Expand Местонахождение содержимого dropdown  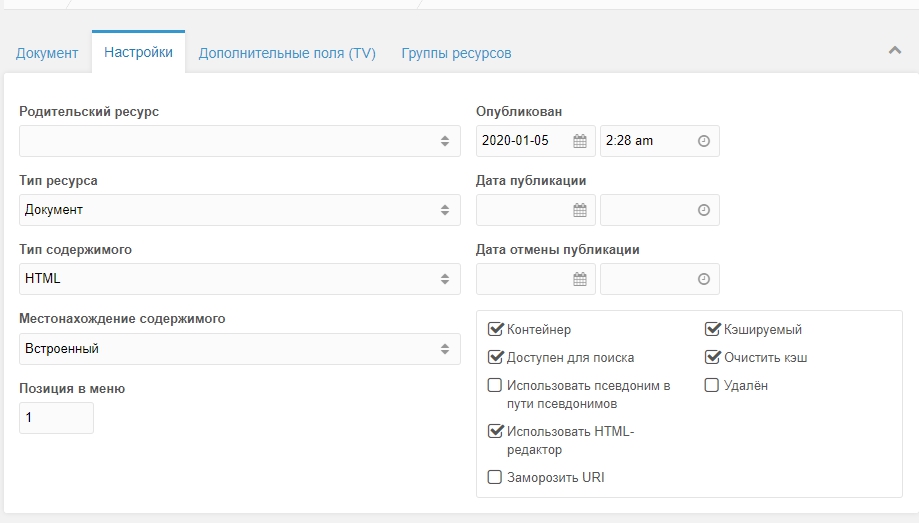point(240,349)
